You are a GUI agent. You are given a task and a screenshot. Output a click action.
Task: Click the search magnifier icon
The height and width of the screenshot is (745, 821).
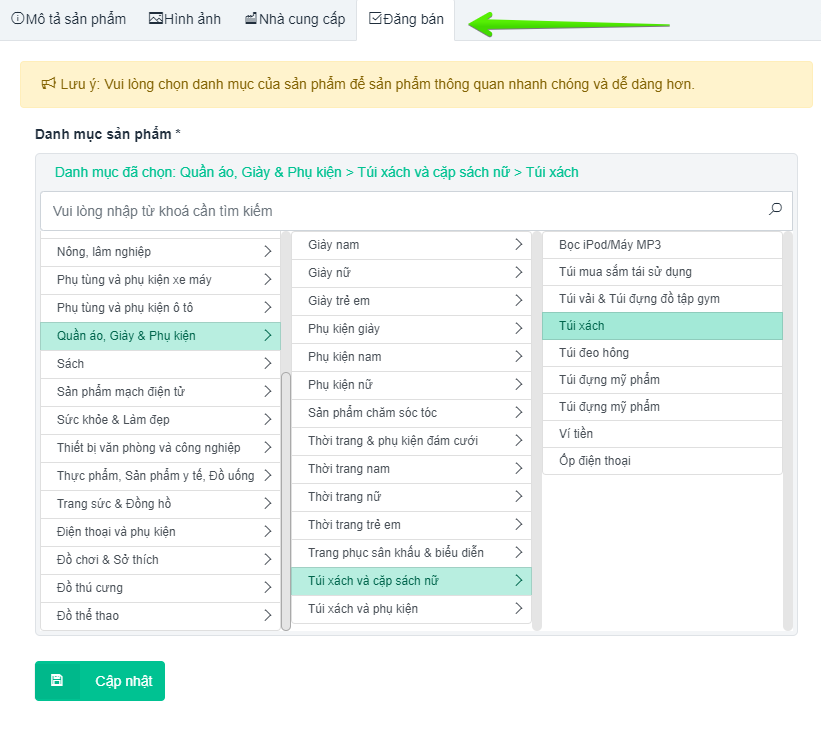click(775, 210)
